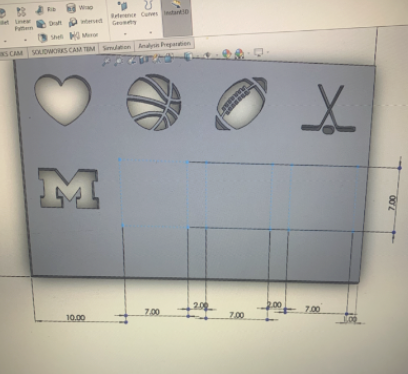
Task: Open the Reference Geometry tool
Action: tap(124, 14)
